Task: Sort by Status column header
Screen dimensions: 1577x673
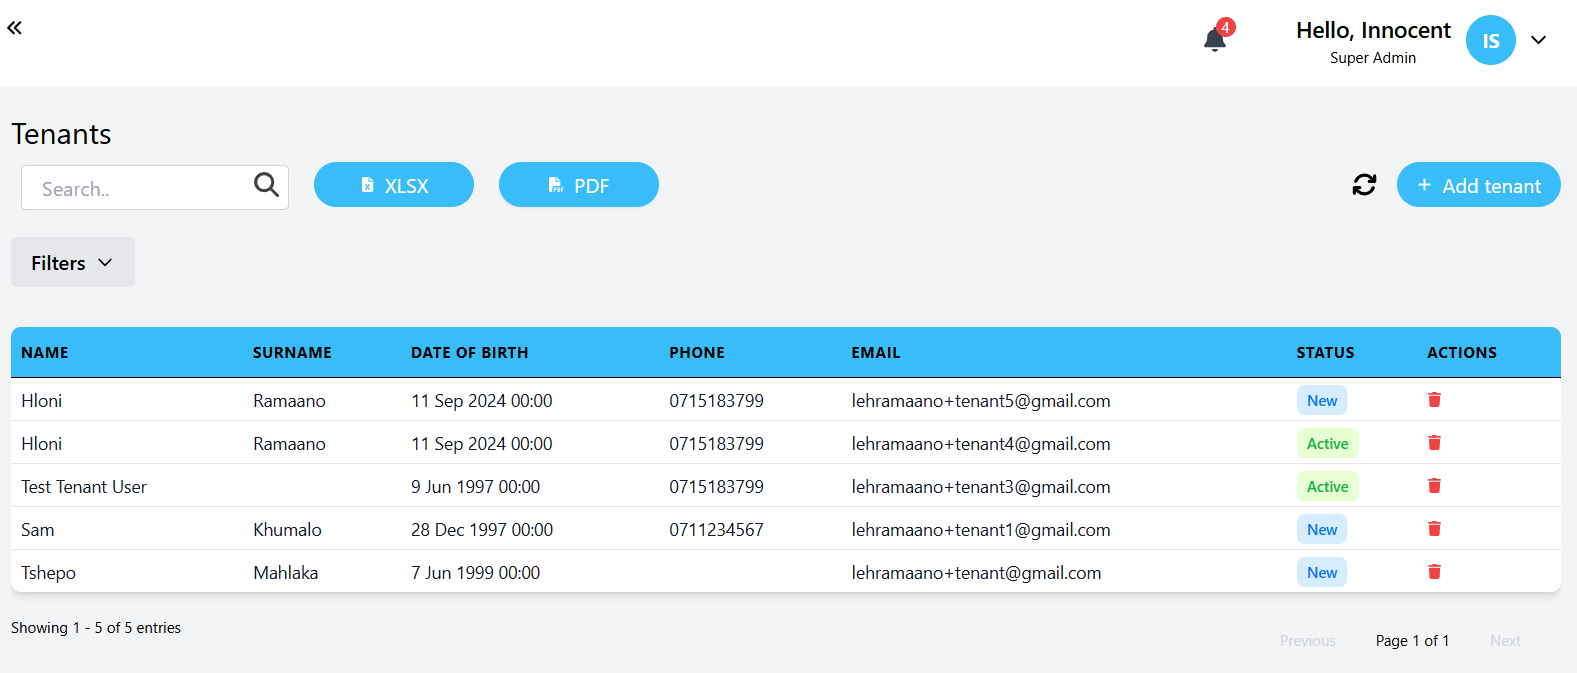Action: 1325,353
